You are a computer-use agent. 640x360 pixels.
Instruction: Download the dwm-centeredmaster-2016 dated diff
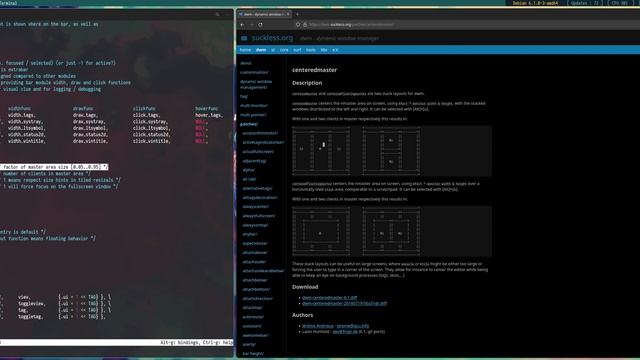pyautogui.click(x=344, y=303)
